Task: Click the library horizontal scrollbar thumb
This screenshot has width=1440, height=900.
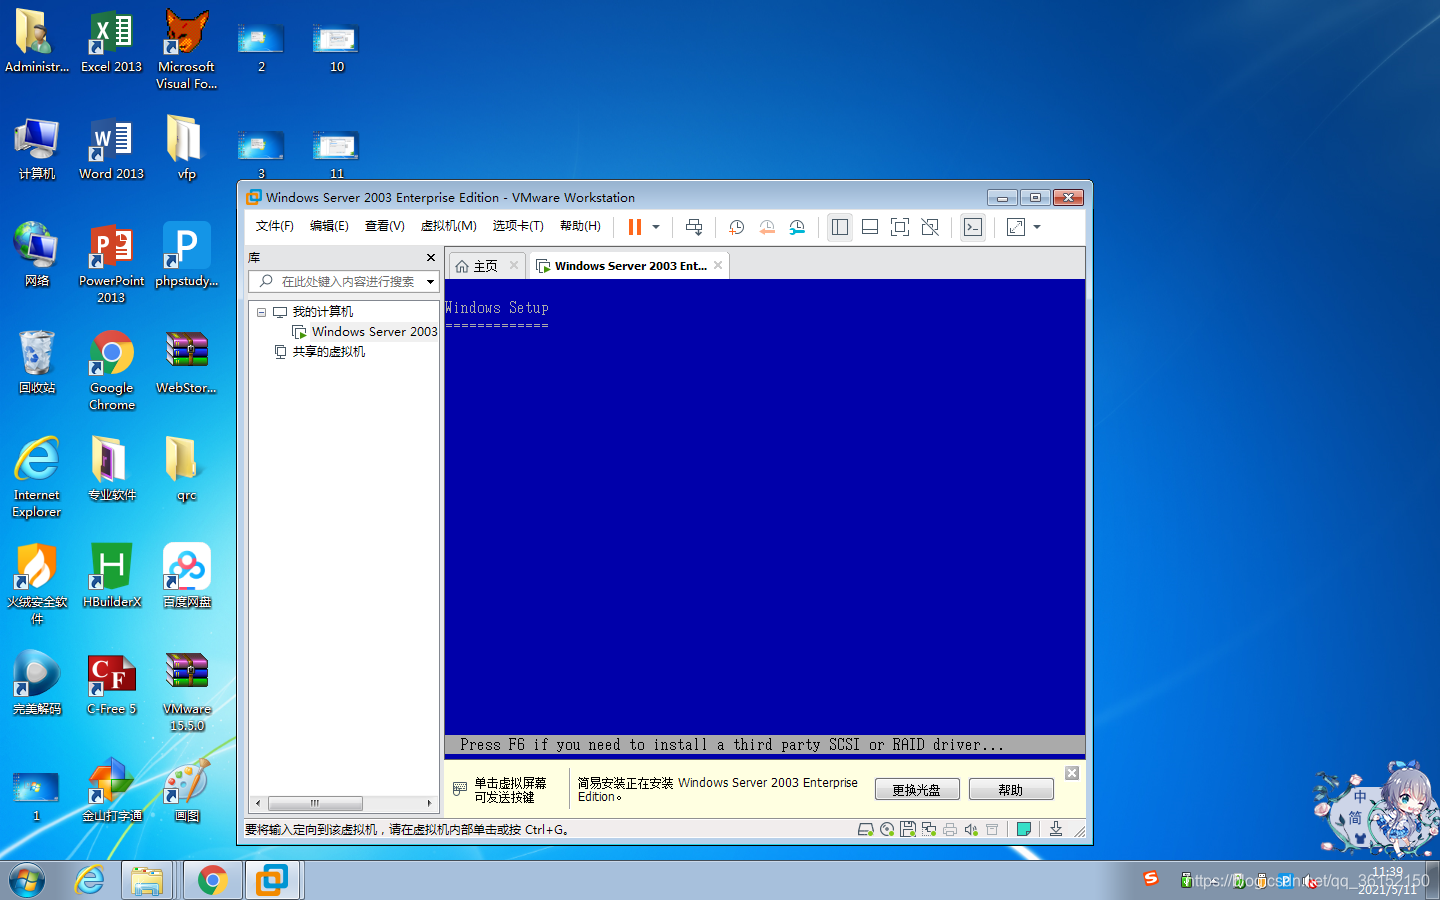Action: tap(315, 803)
